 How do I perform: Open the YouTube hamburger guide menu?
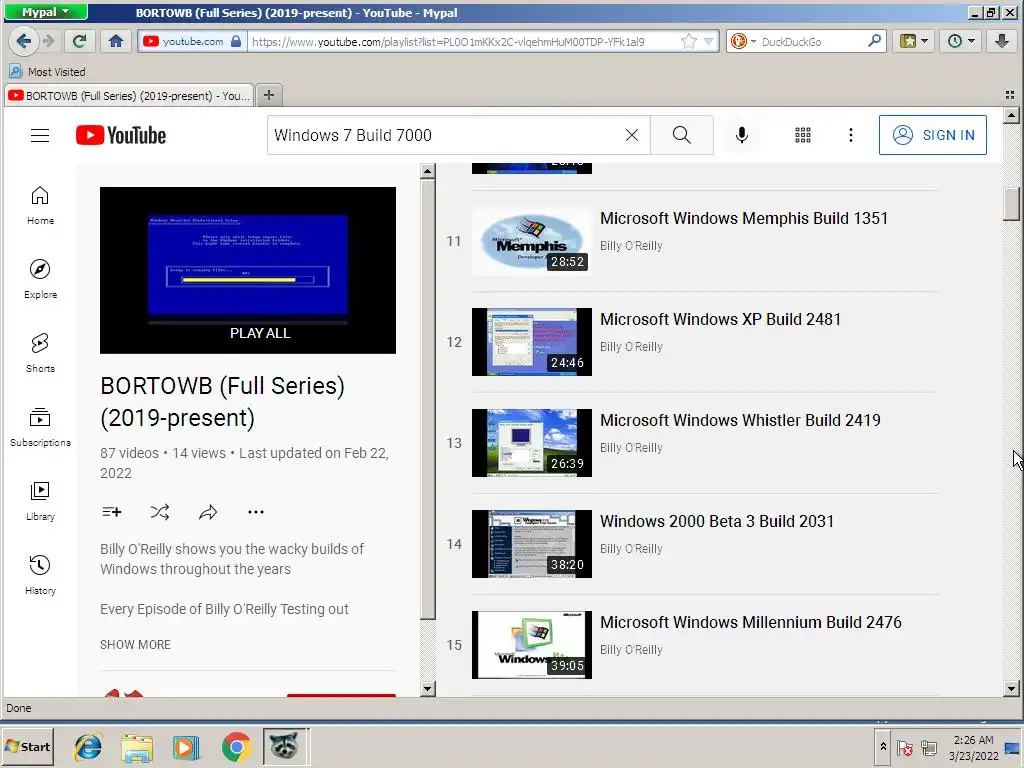click(40, 135)
